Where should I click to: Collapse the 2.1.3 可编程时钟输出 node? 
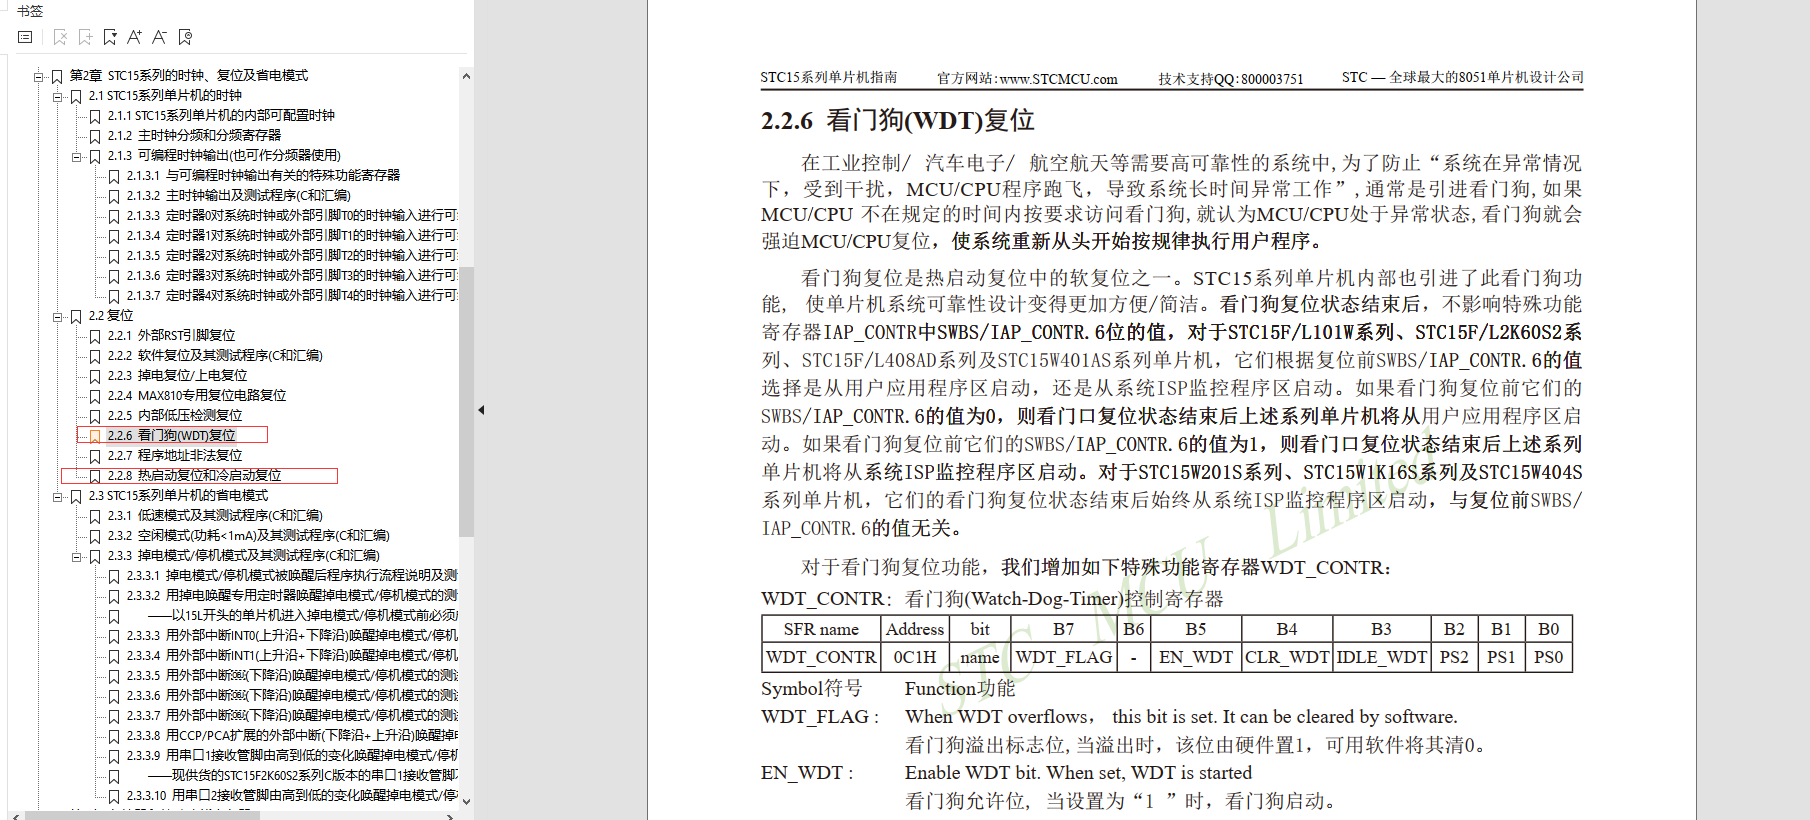(x=77, y=156)
